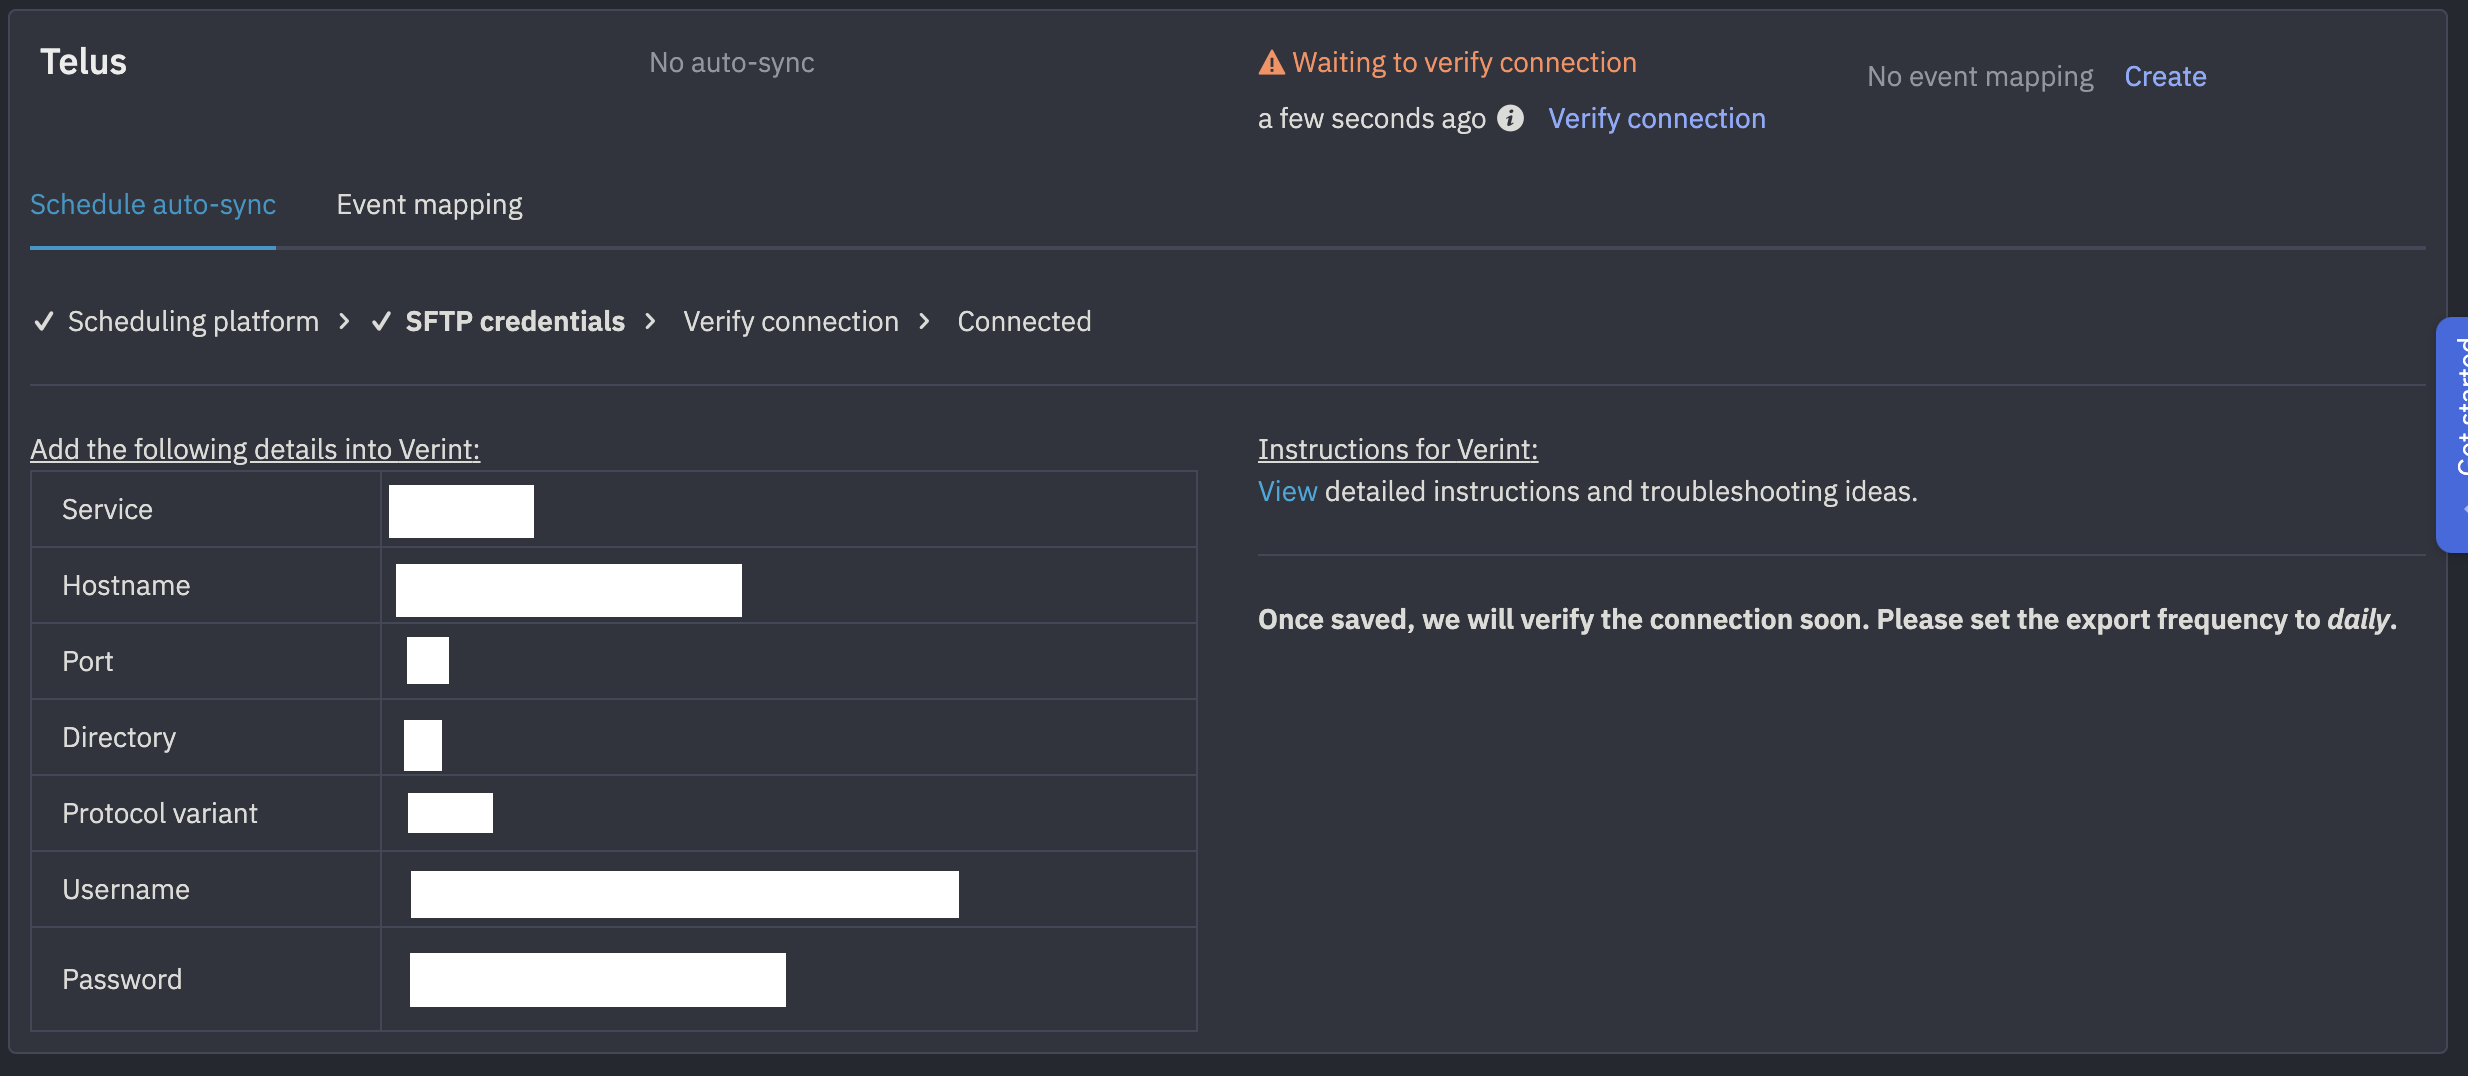Select the Connected breadcrumb step
This screenshot has height=1076, width=2468.
pyautogui.click(x=1024, y=321)
